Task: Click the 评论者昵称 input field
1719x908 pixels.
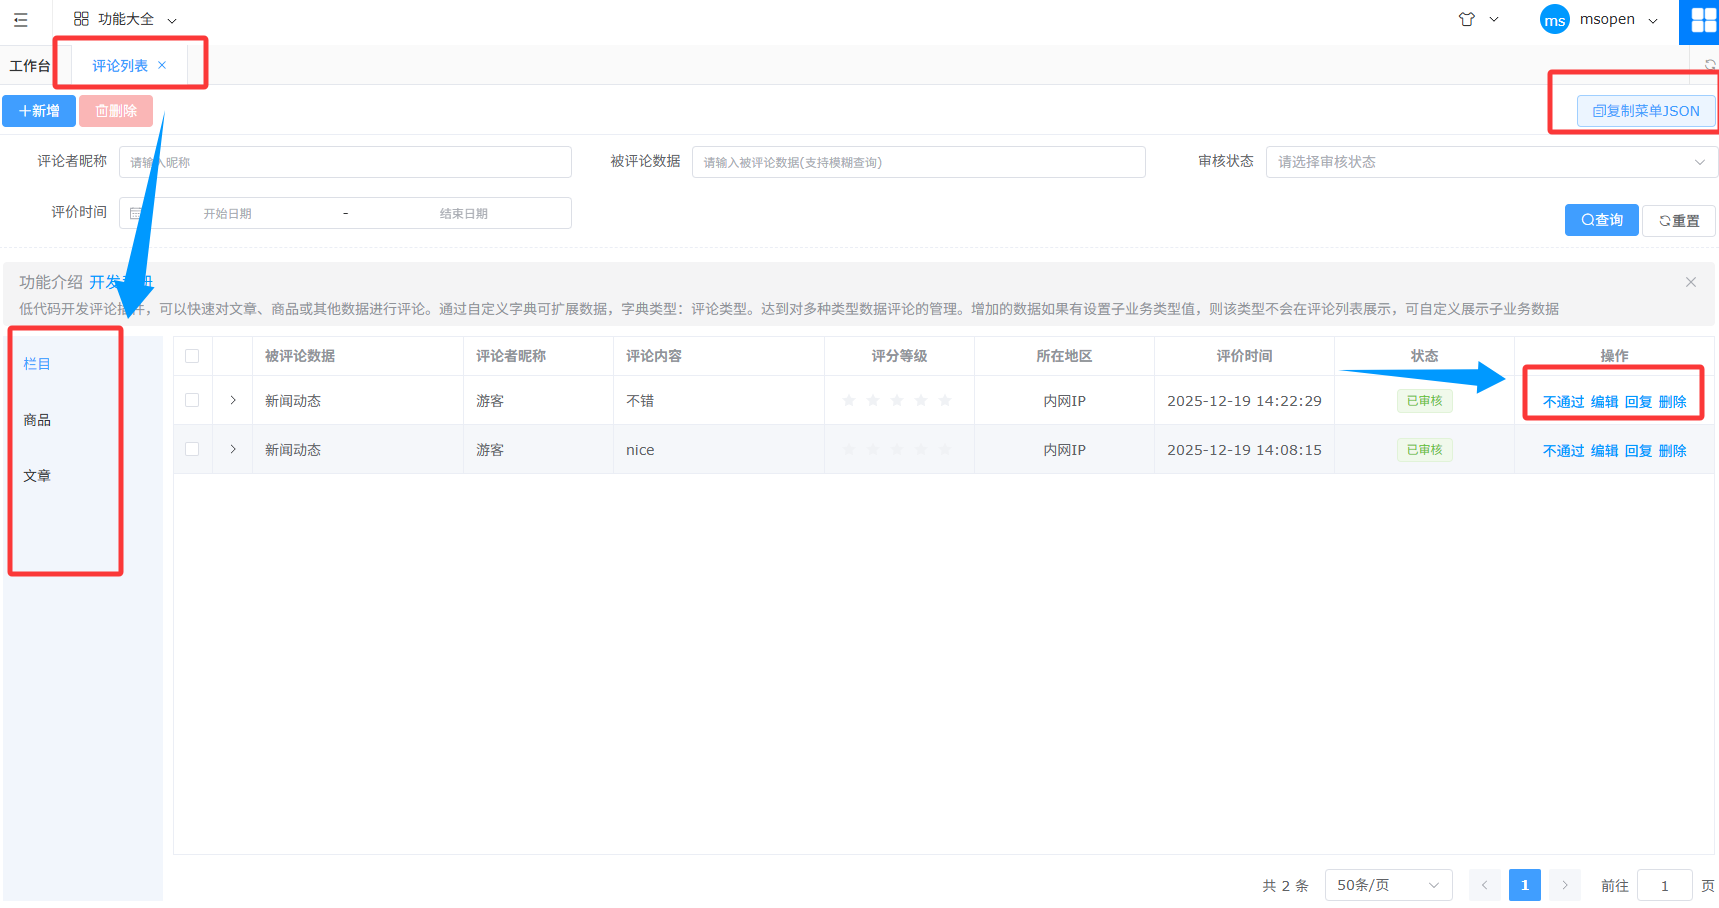Action: point(345,162)
